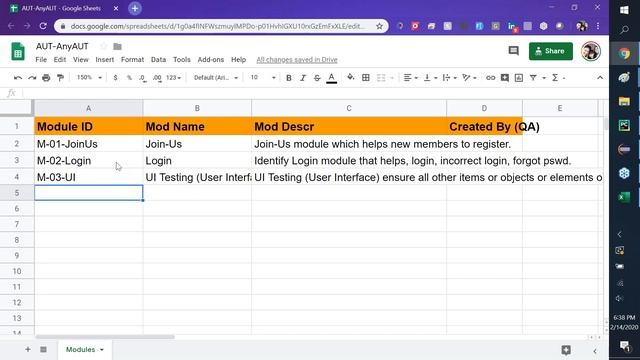Click All changes saved in Drive link
This screenshot has width=640, height=360.
[297, 60]
